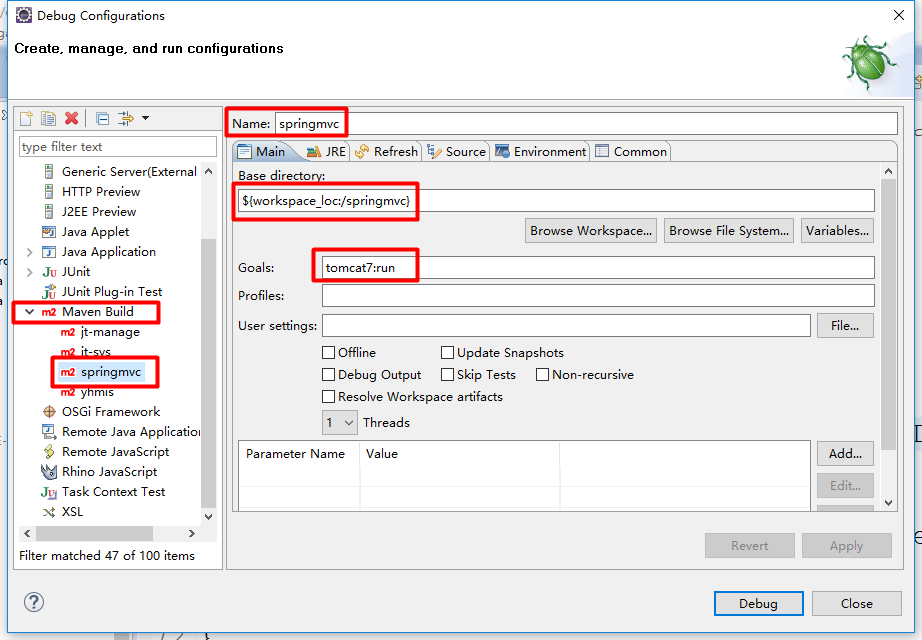Click into the Goals input field
Viewport: 922px width, 640px height.
point(598,268)
